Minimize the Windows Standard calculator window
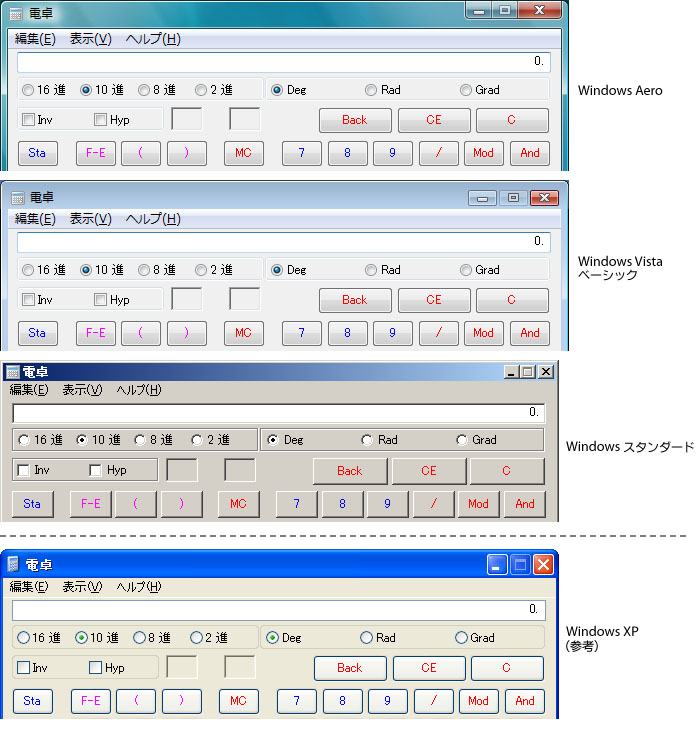 [x=511, y=372]
